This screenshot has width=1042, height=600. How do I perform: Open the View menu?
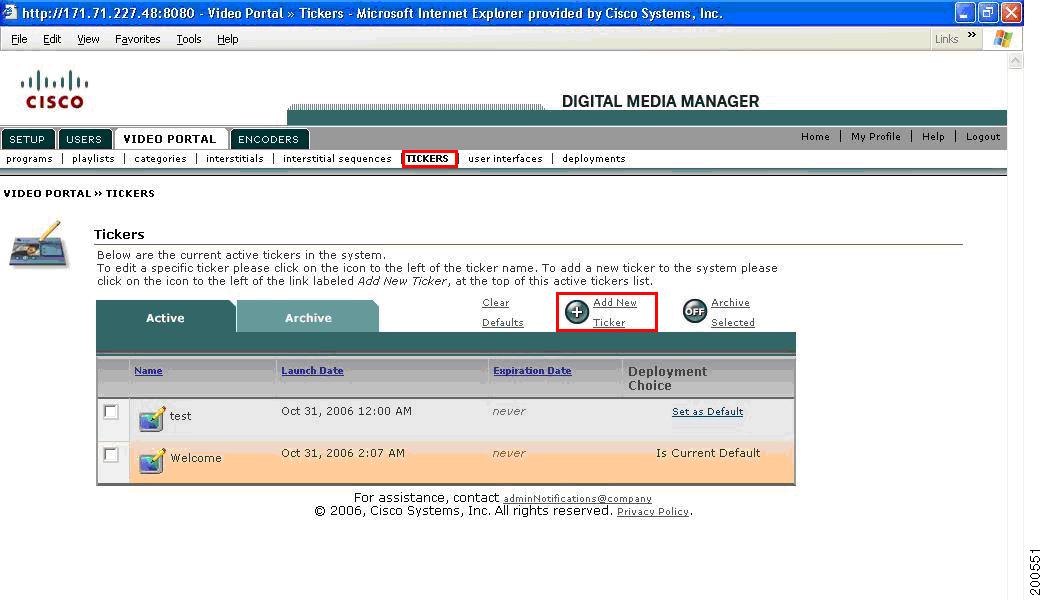click(88, 39)
